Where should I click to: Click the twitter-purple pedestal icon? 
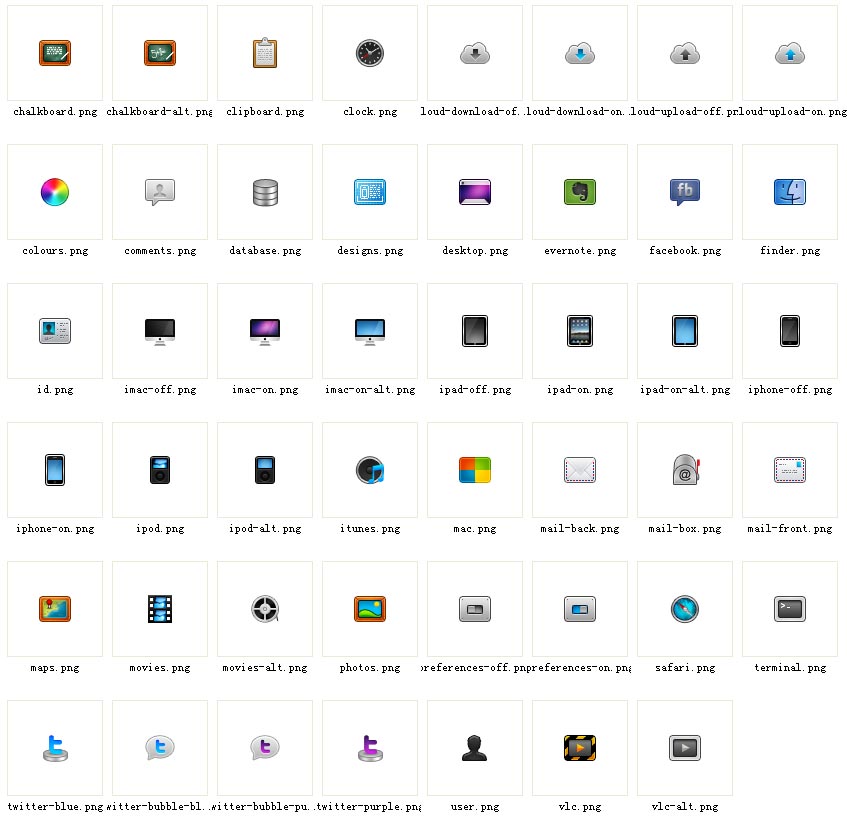(370, 748)
